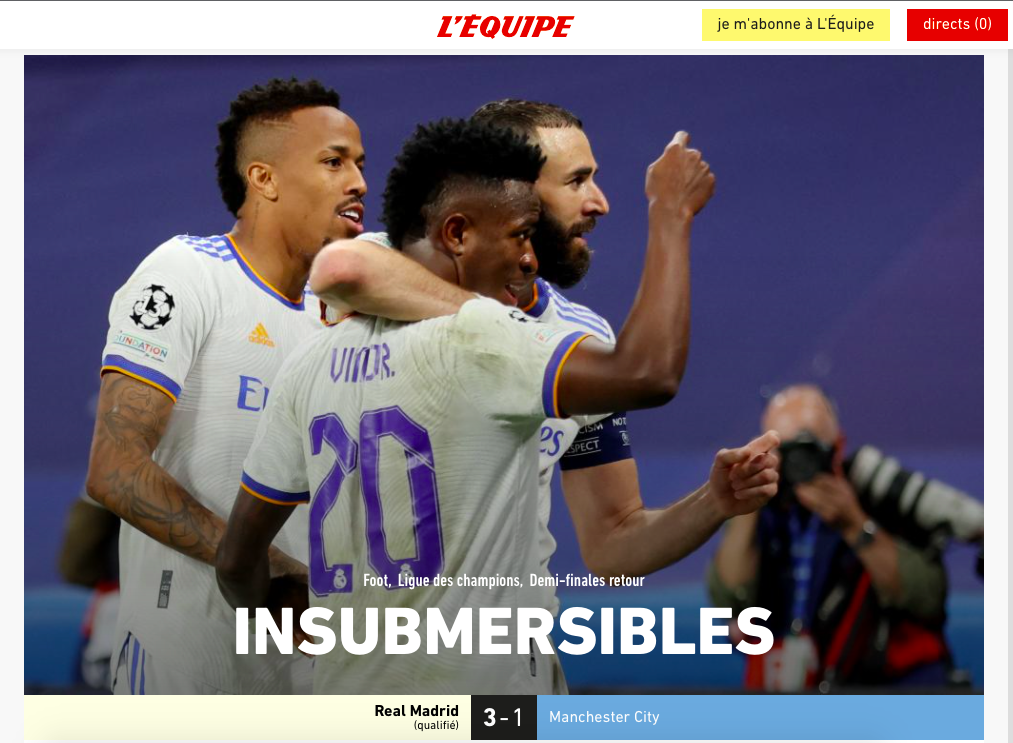The height and width of the screenshot is (743, 1013).
Task: Open the hero match celebration photo
Action: point(504,375)
